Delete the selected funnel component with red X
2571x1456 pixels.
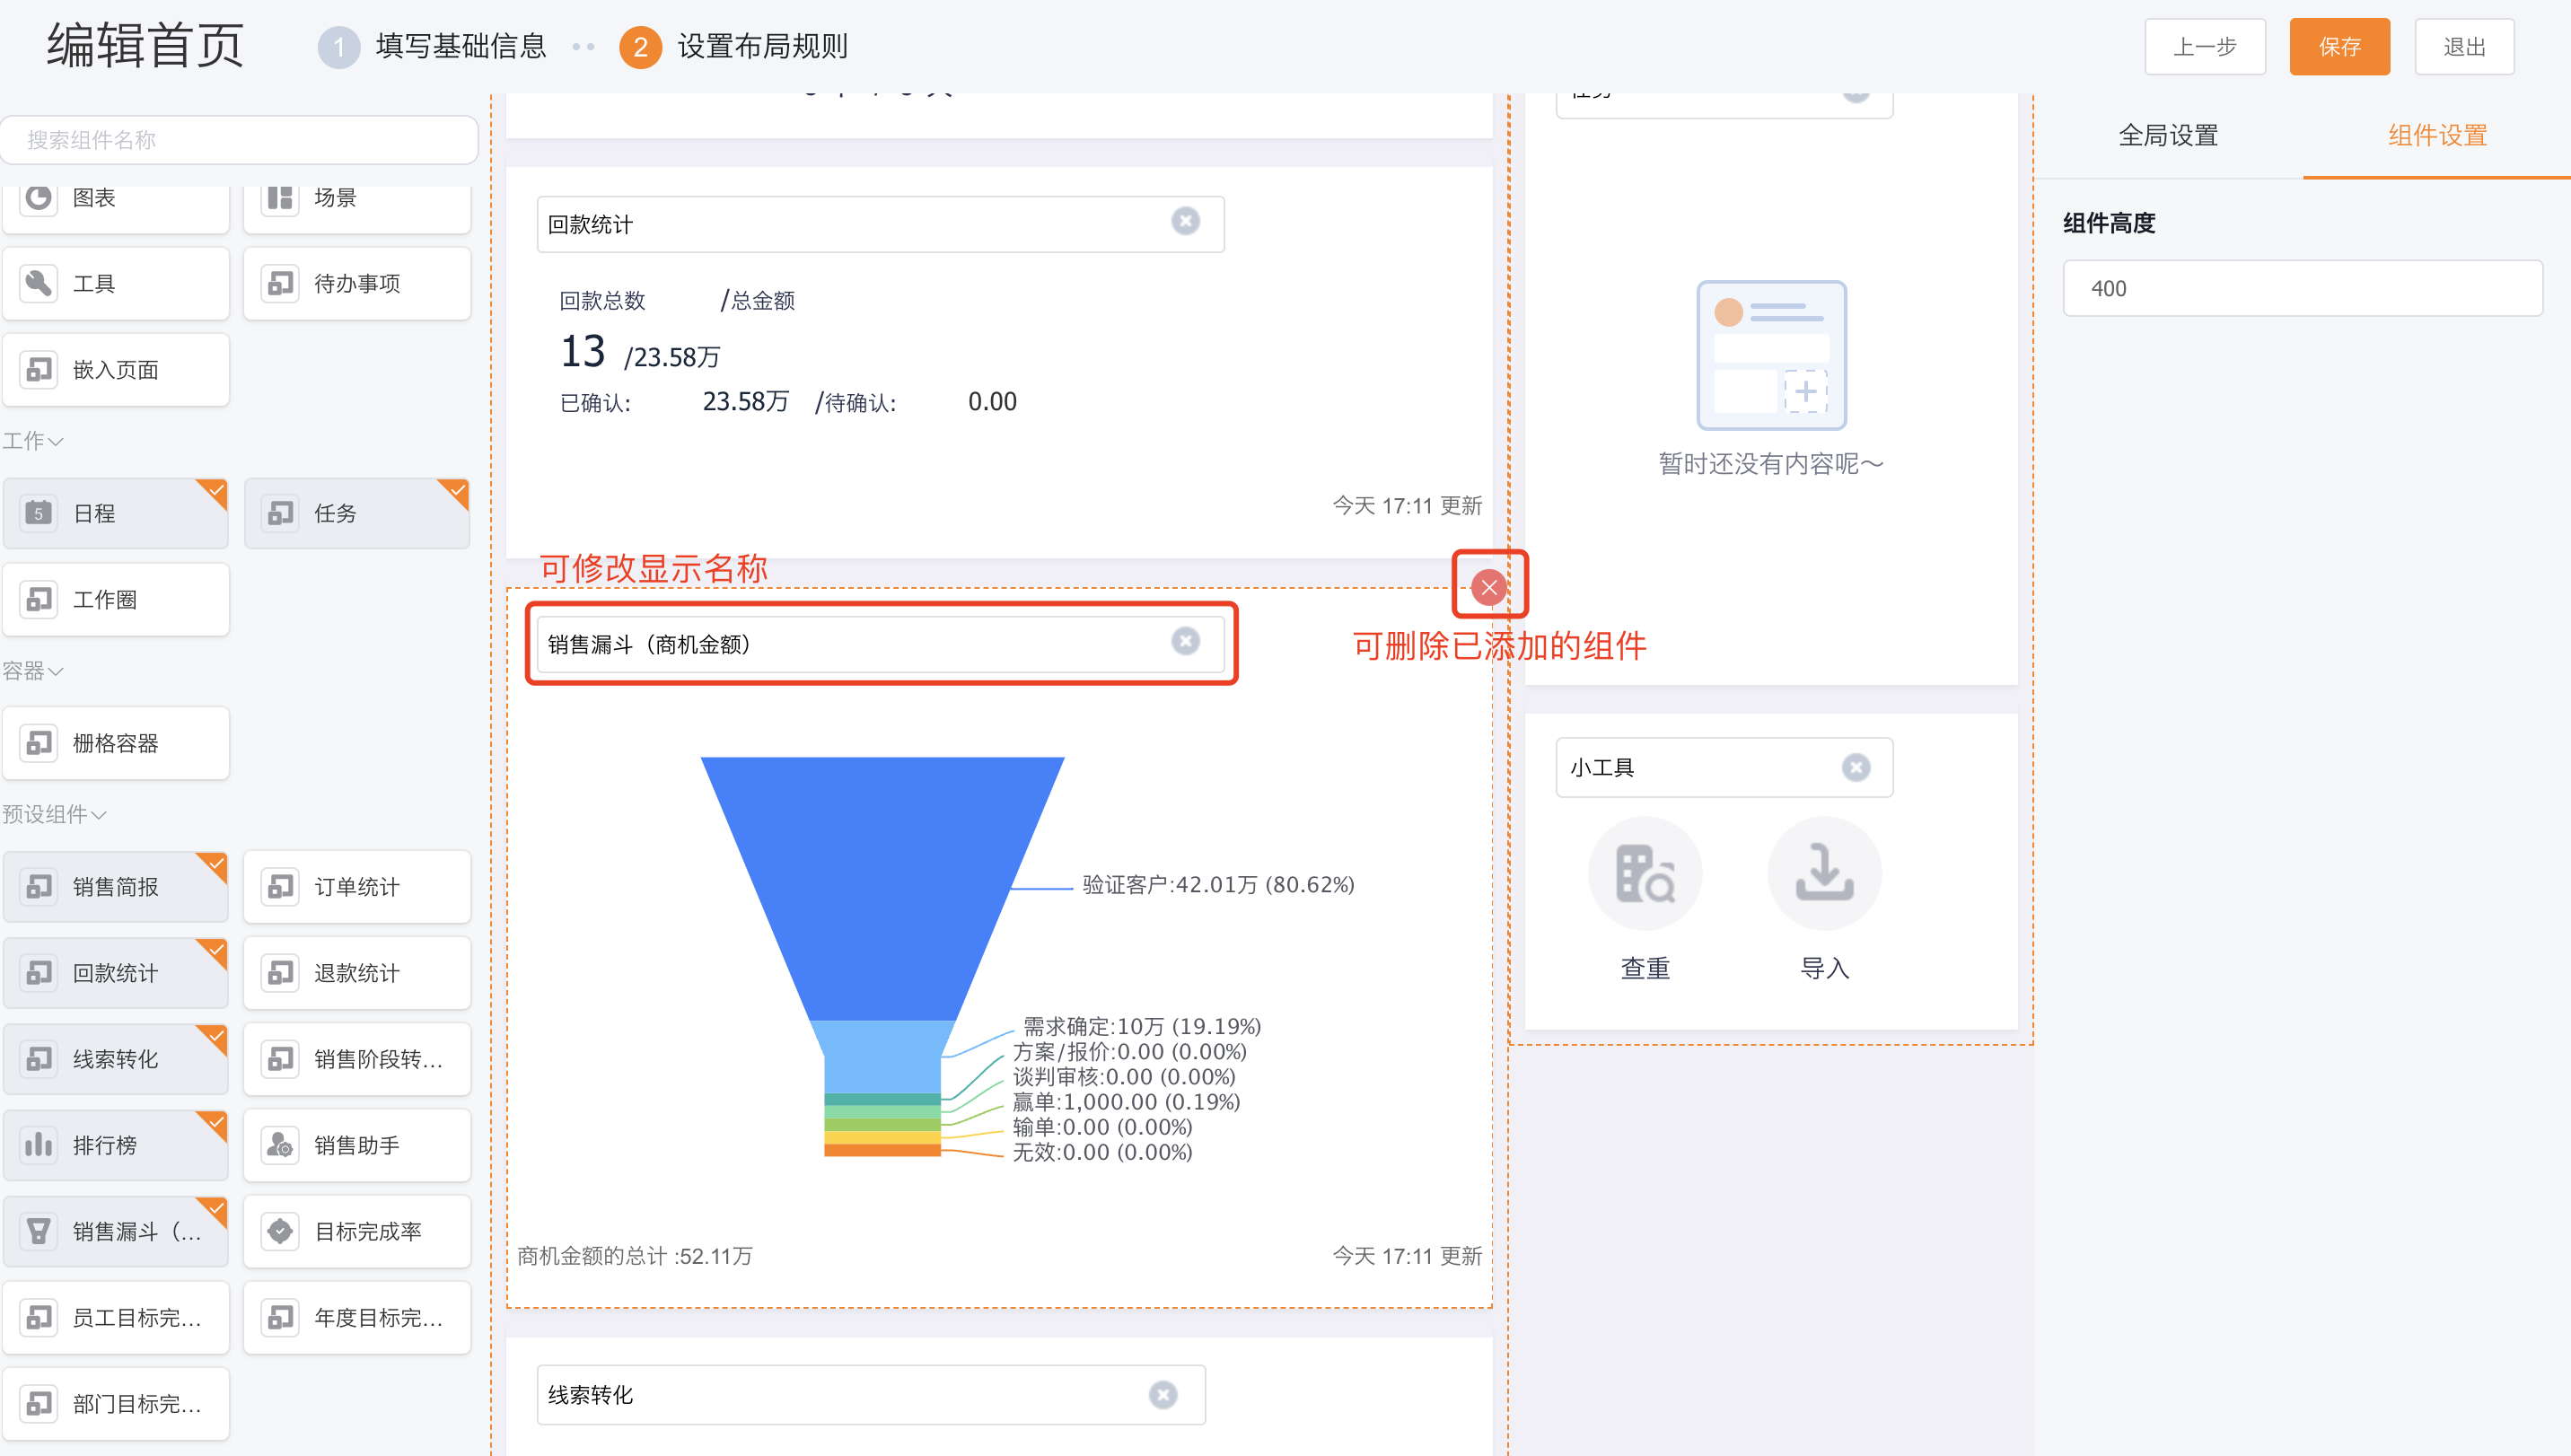[1489, 587]
